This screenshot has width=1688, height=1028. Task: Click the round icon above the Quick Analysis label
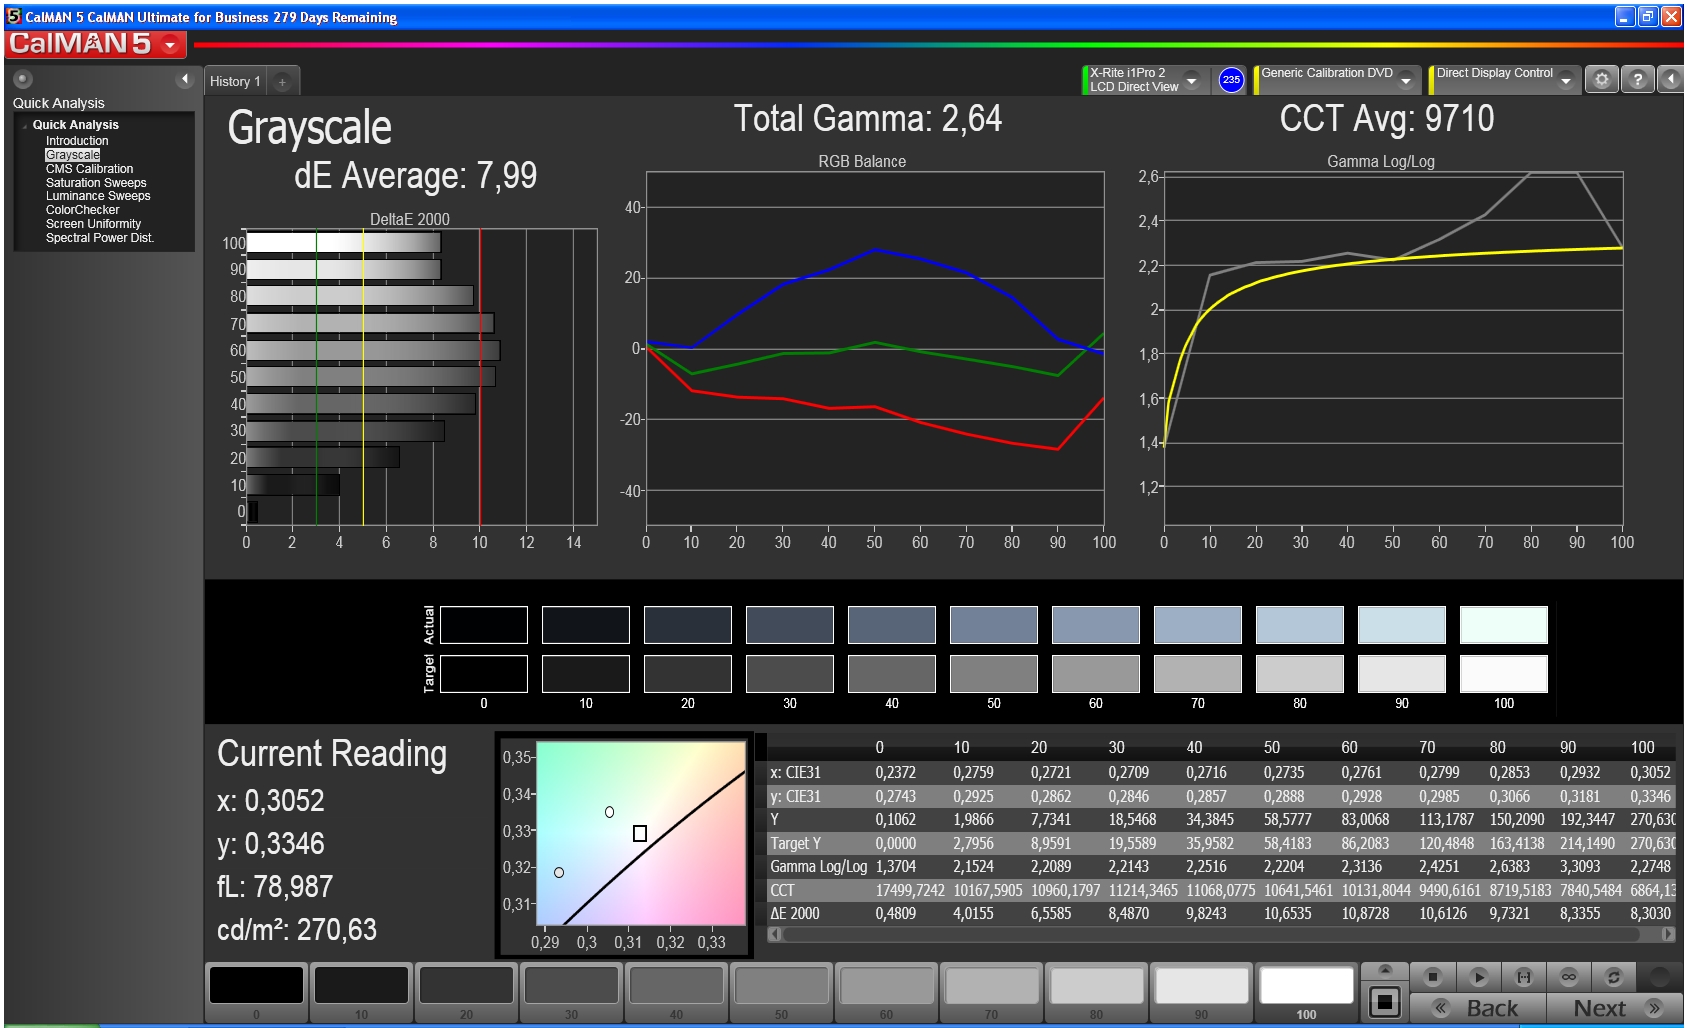[23, 79]
